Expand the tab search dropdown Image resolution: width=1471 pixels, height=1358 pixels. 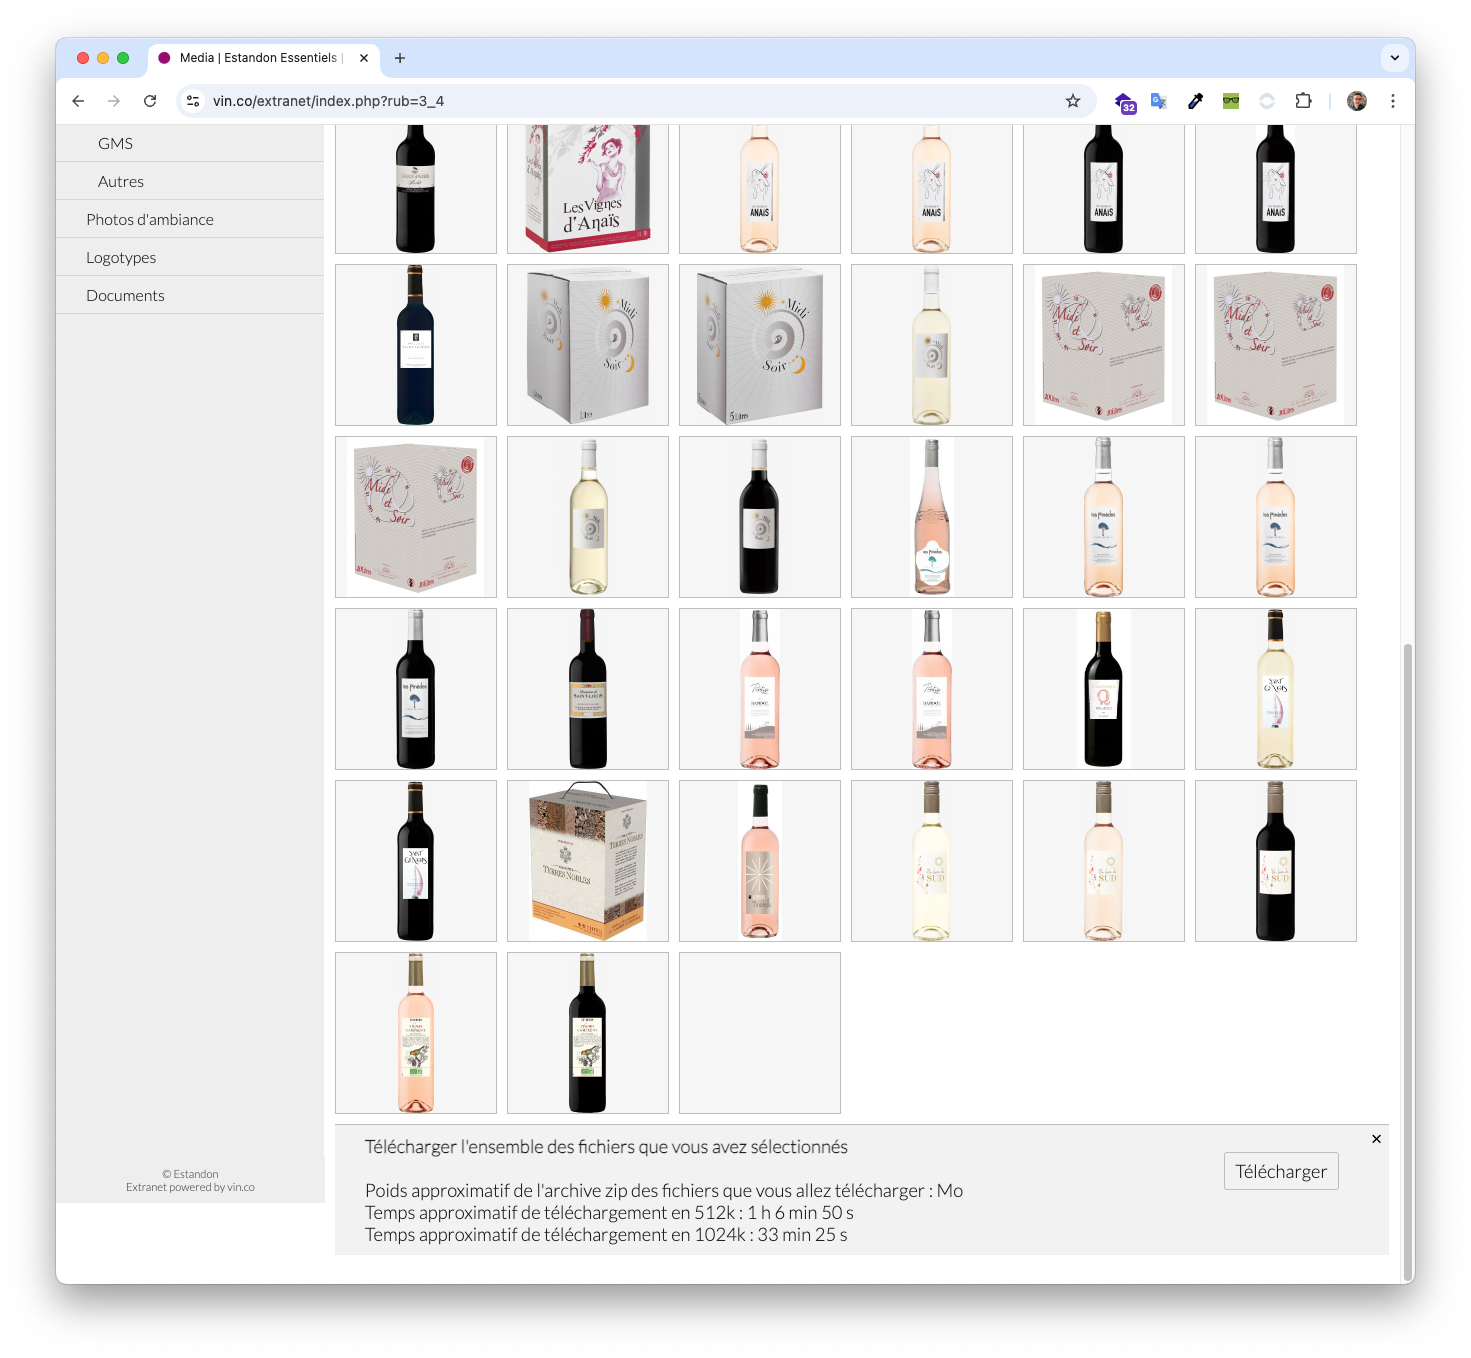coord(1395,58)
